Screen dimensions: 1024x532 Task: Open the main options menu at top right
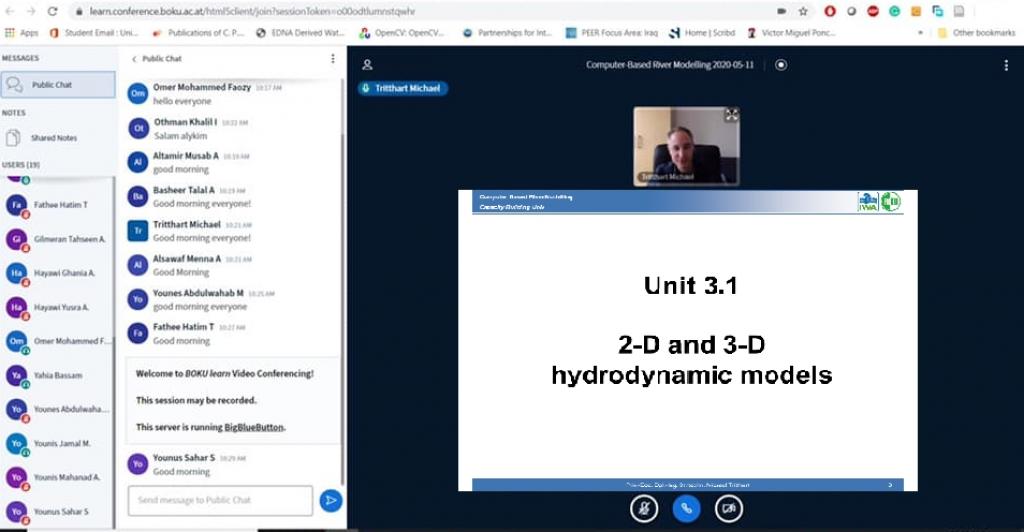(1006, 65)
